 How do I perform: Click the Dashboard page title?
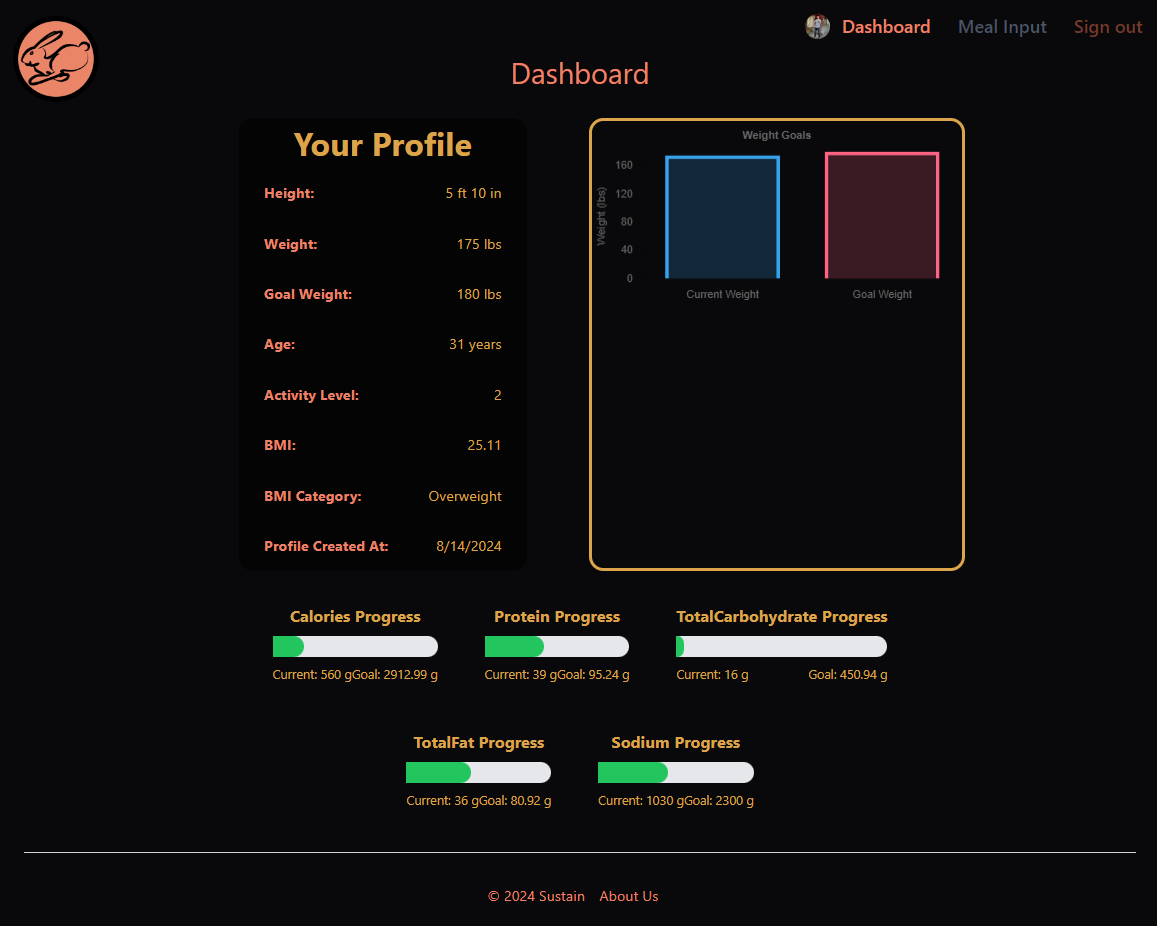click(580, 73)
